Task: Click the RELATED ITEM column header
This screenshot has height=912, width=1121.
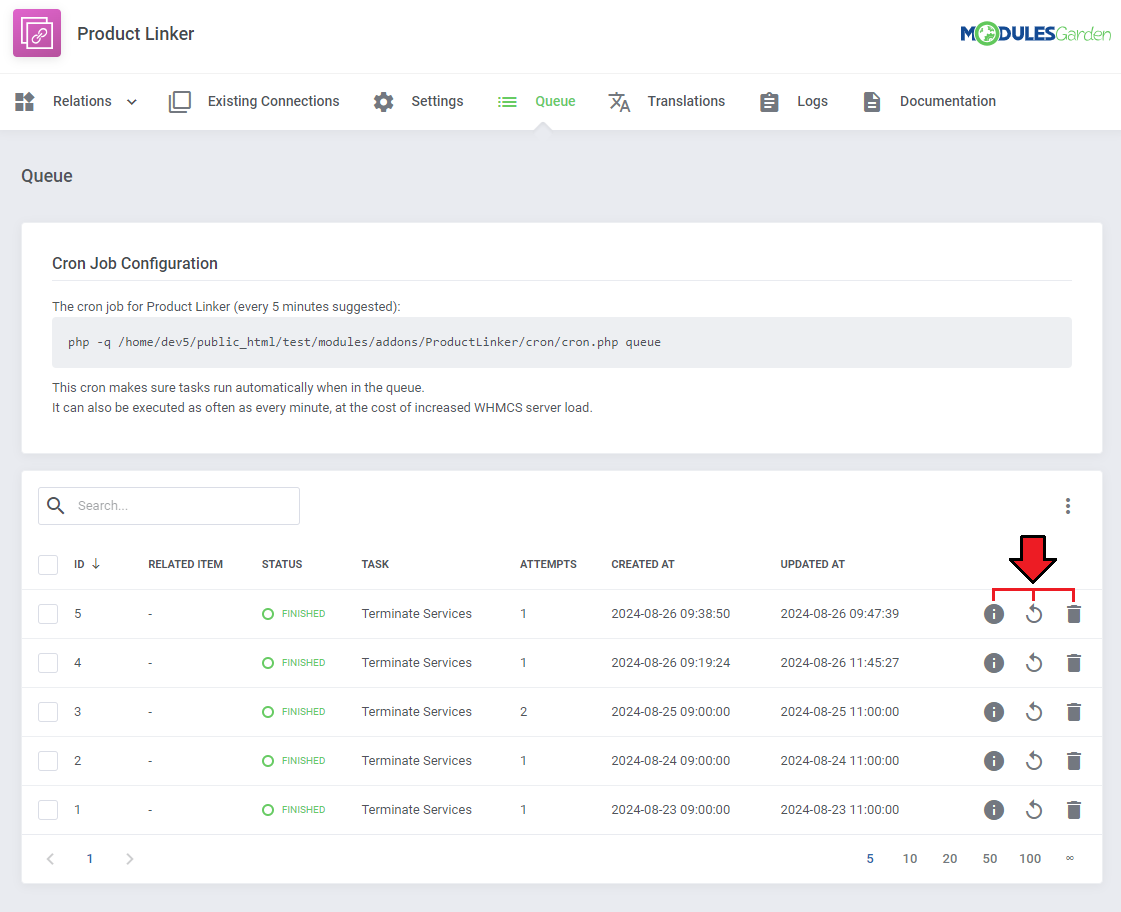Action: 185,564
